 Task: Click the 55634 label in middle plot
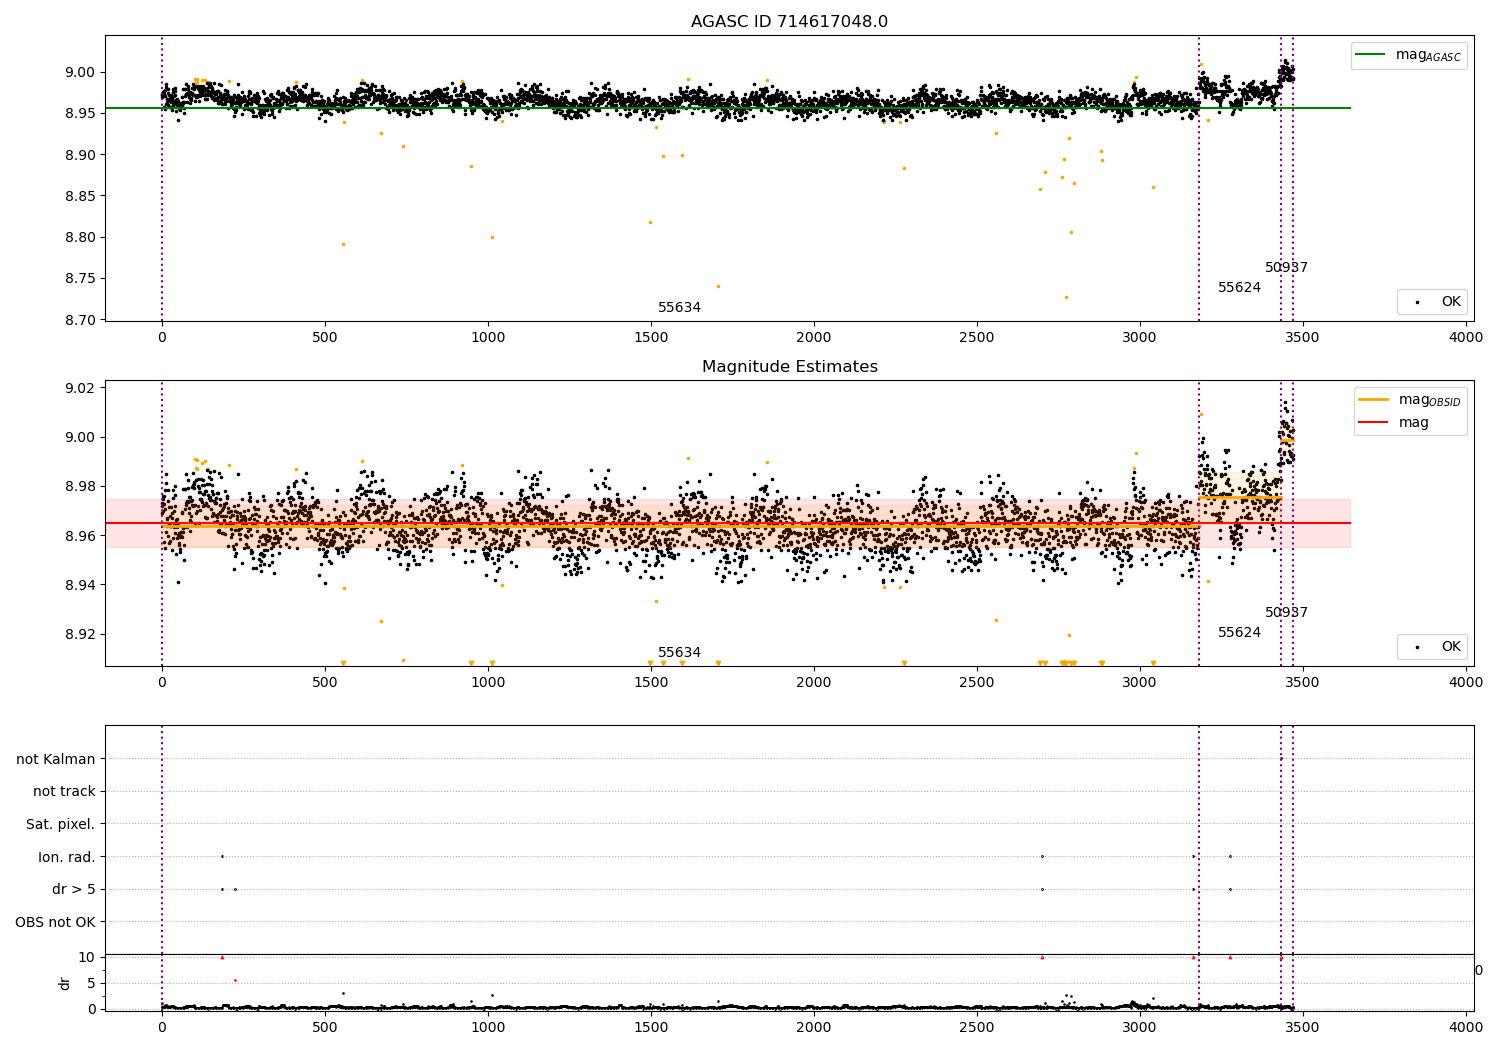coord(679,653)
